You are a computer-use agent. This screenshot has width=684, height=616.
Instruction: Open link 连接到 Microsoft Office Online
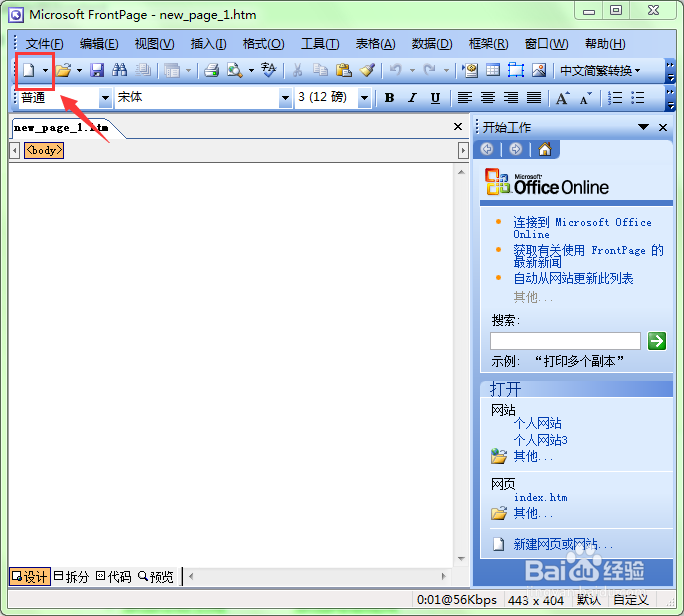click(x=582, y=228)
